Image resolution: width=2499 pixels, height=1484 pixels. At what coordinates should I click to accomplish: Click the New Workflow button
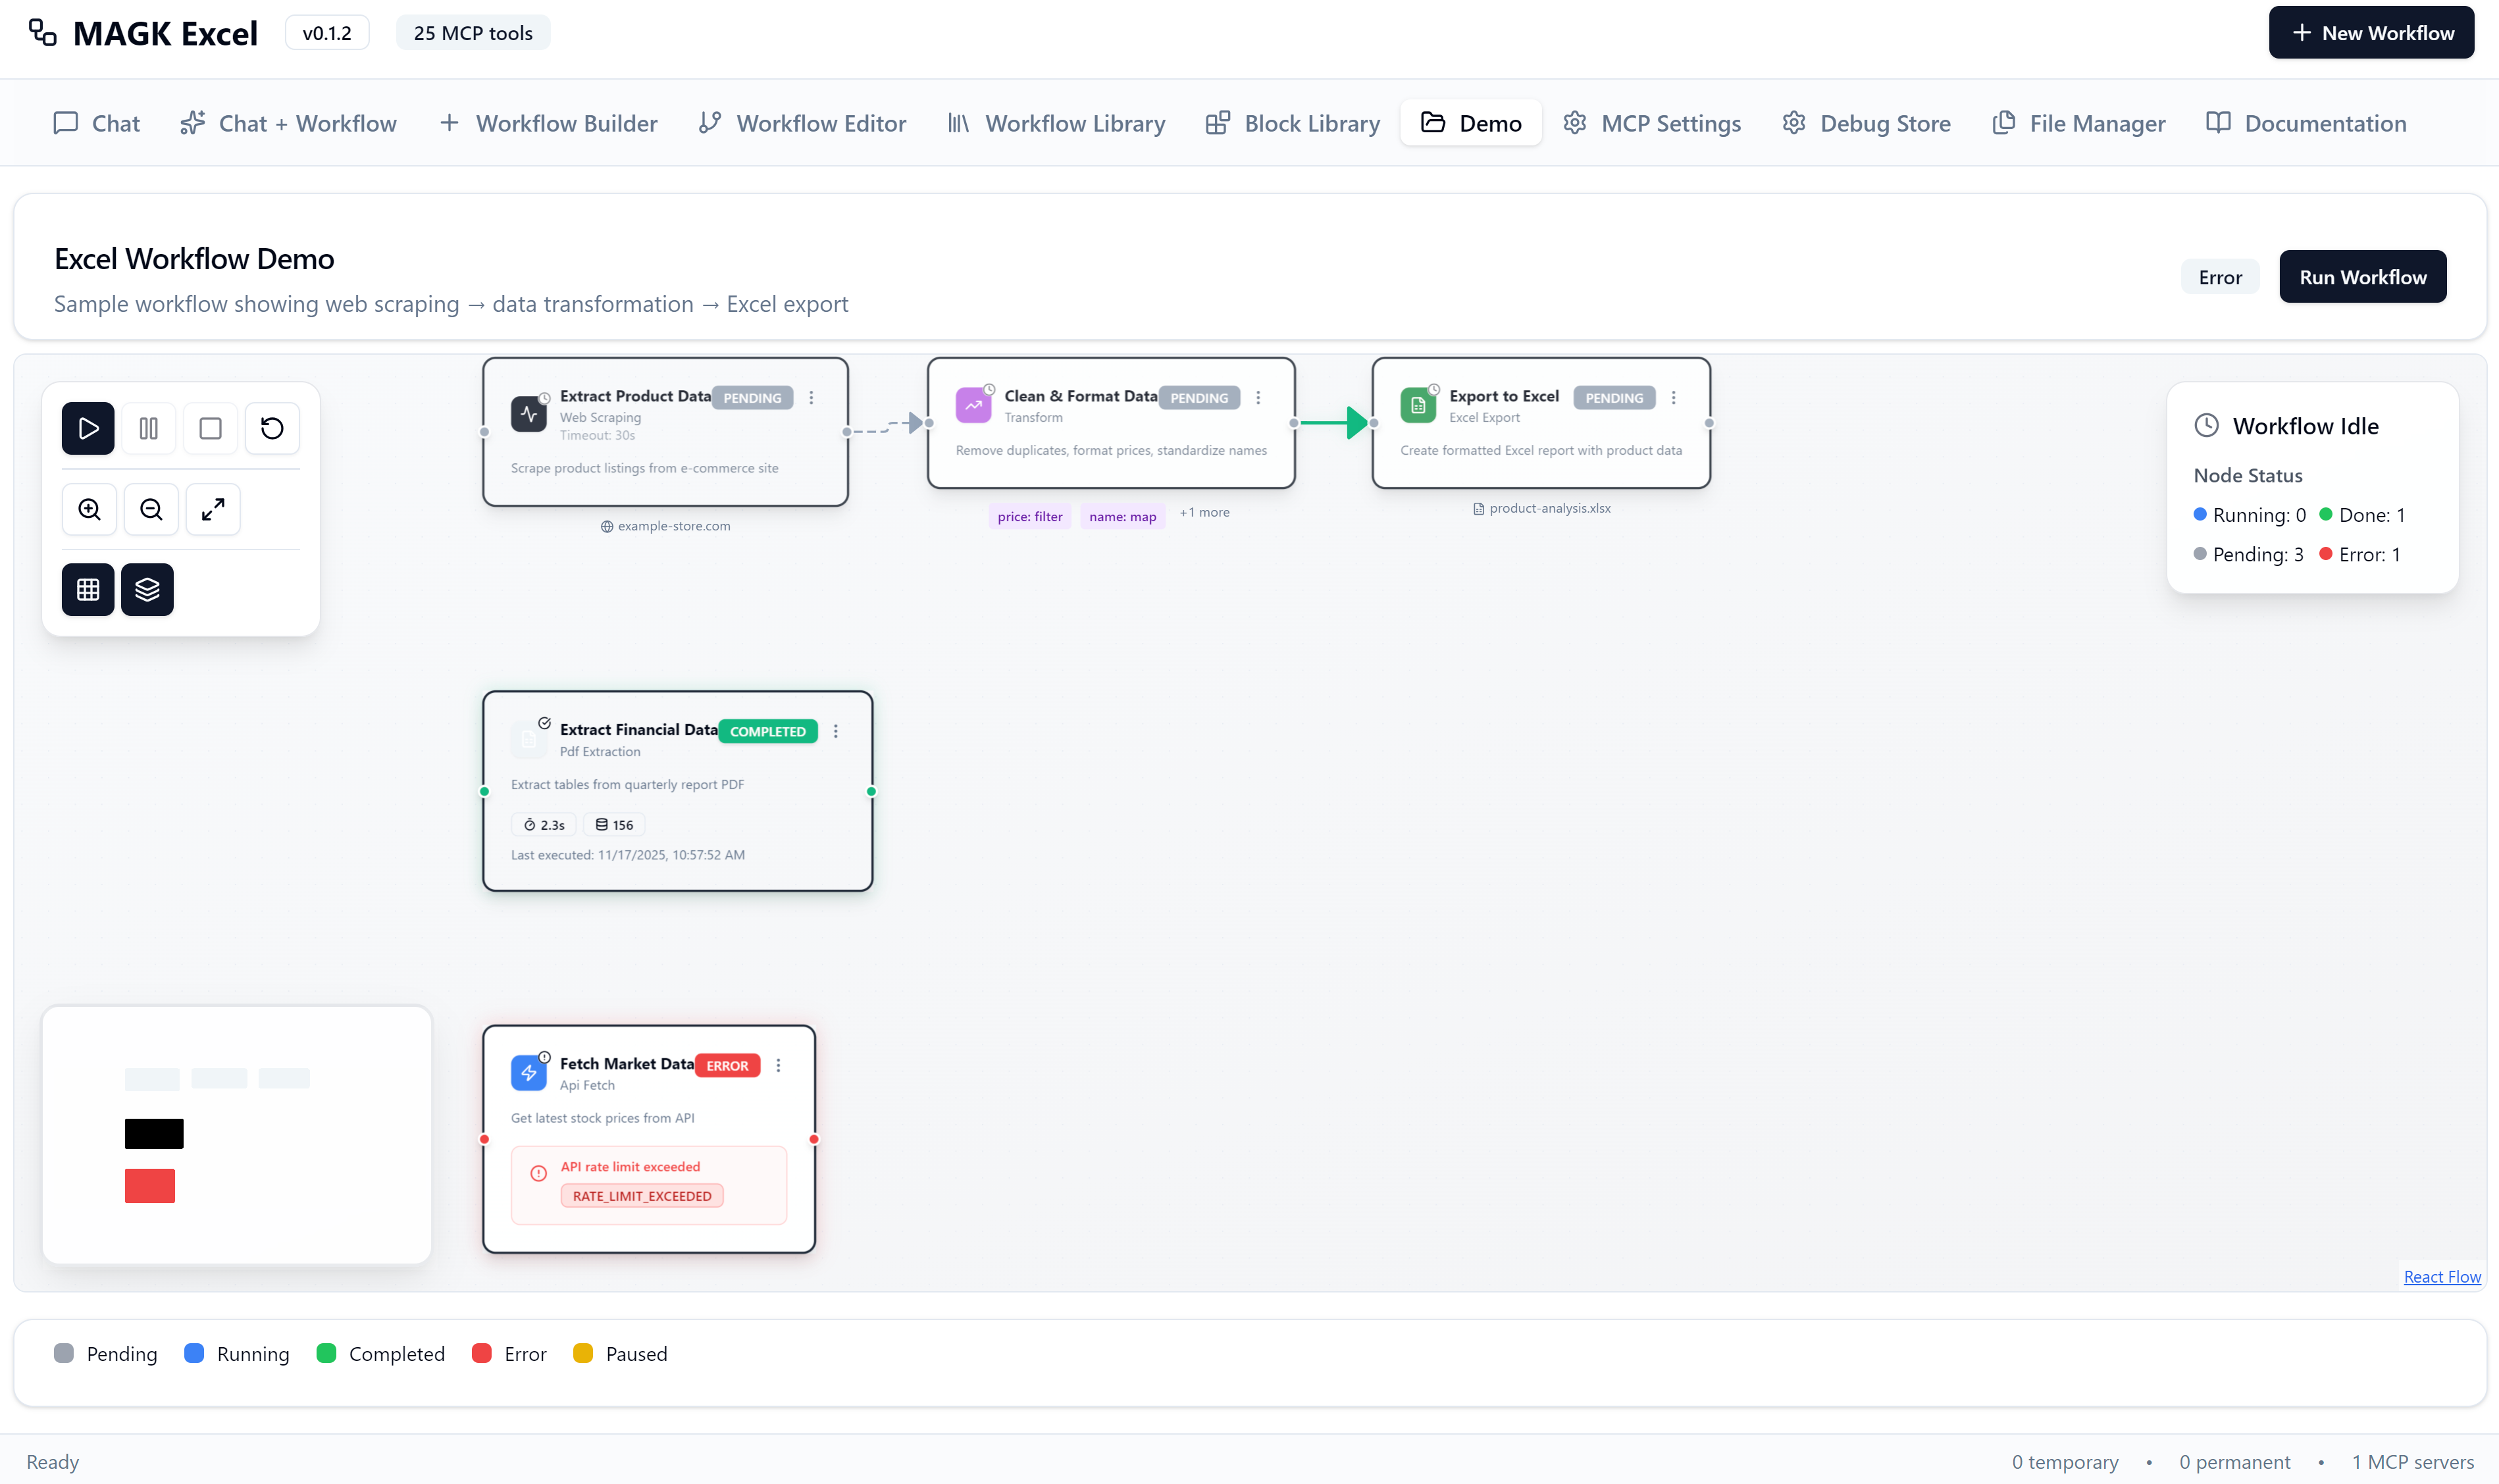pyautogui.click(x=2371, y=31)
